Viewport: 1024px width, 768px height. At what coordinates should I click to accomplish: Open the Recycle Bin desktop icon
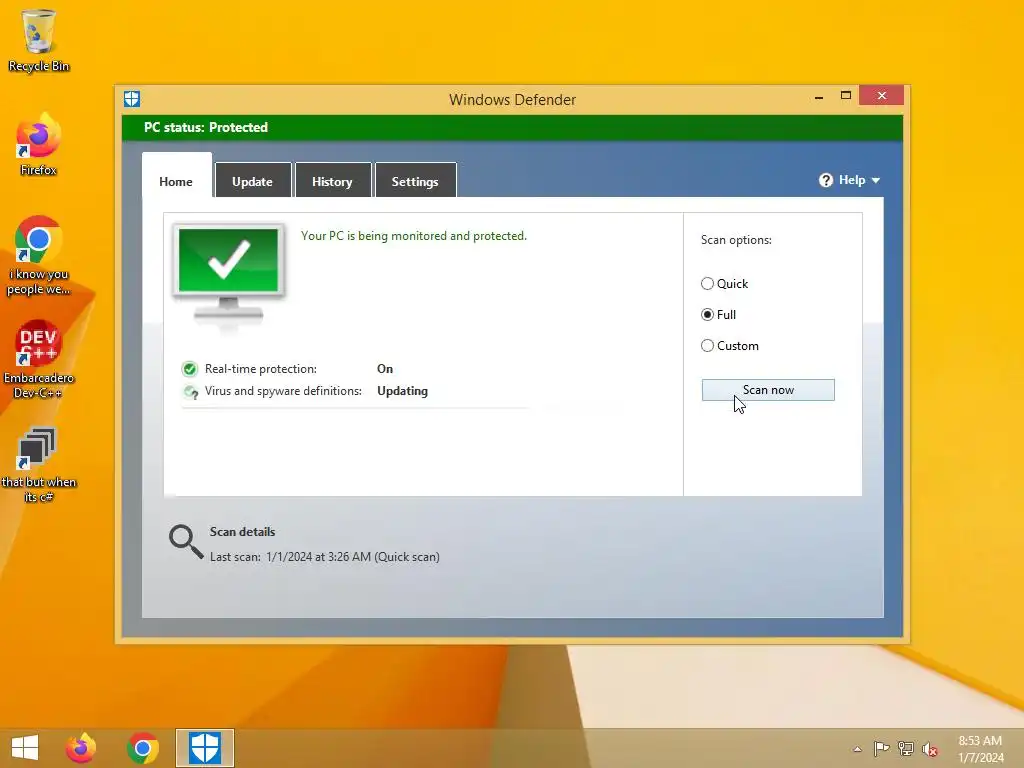(x=39, y=40)
